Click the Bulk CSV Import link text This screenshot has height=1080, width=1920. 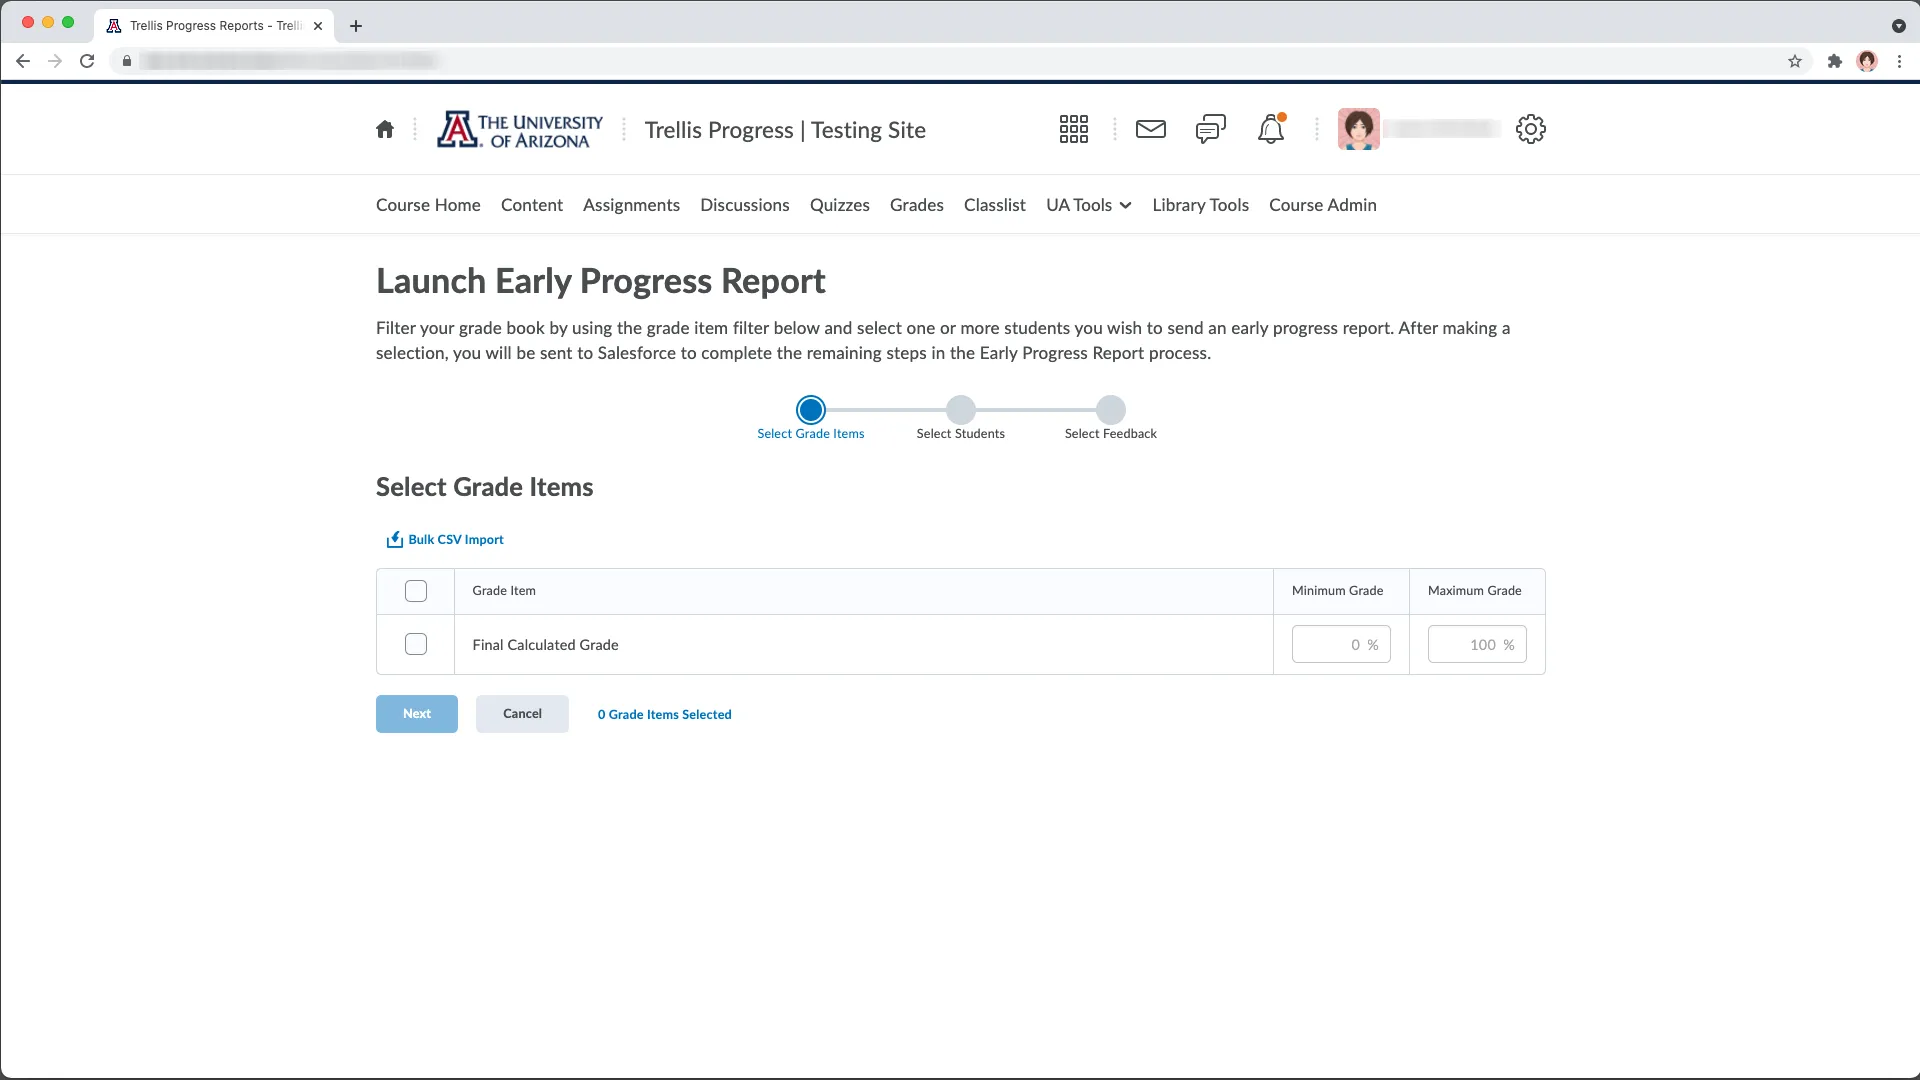(x=456, y=540)
